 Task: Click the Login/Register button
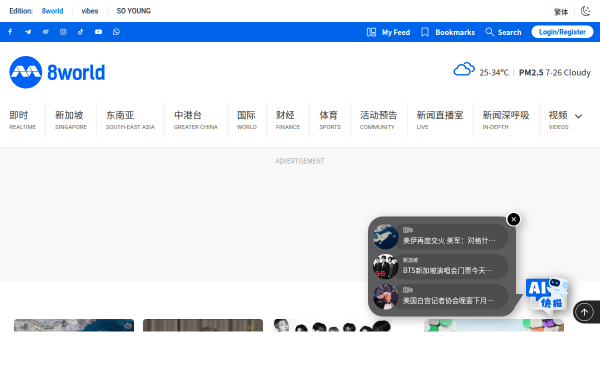point(562,32)
